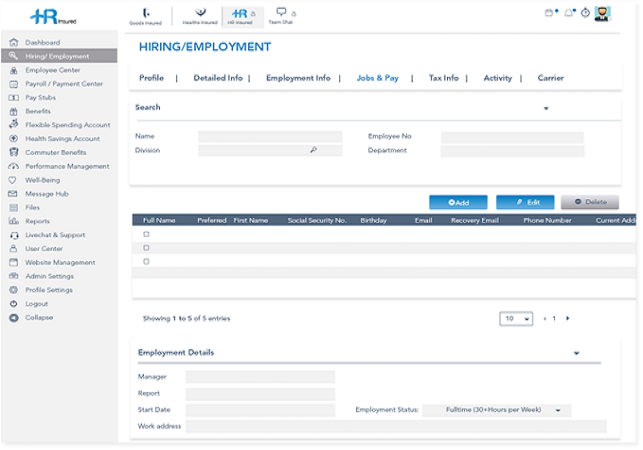Click Health Savings Account icon
The width and height of the screenshot is (643, 450).
[14, 139]
